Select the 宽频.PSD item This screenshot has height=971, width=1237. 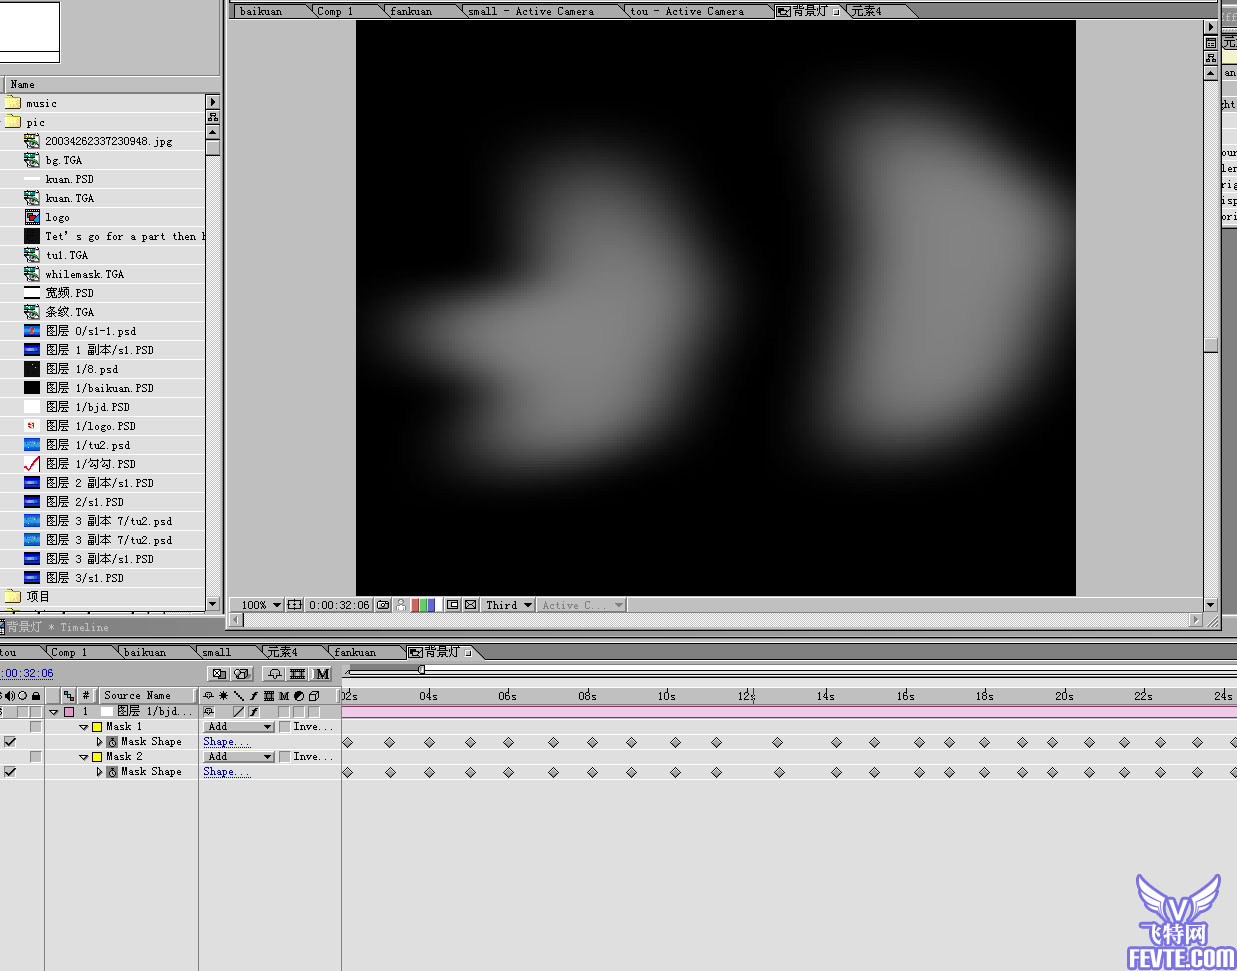pos(69,293)
